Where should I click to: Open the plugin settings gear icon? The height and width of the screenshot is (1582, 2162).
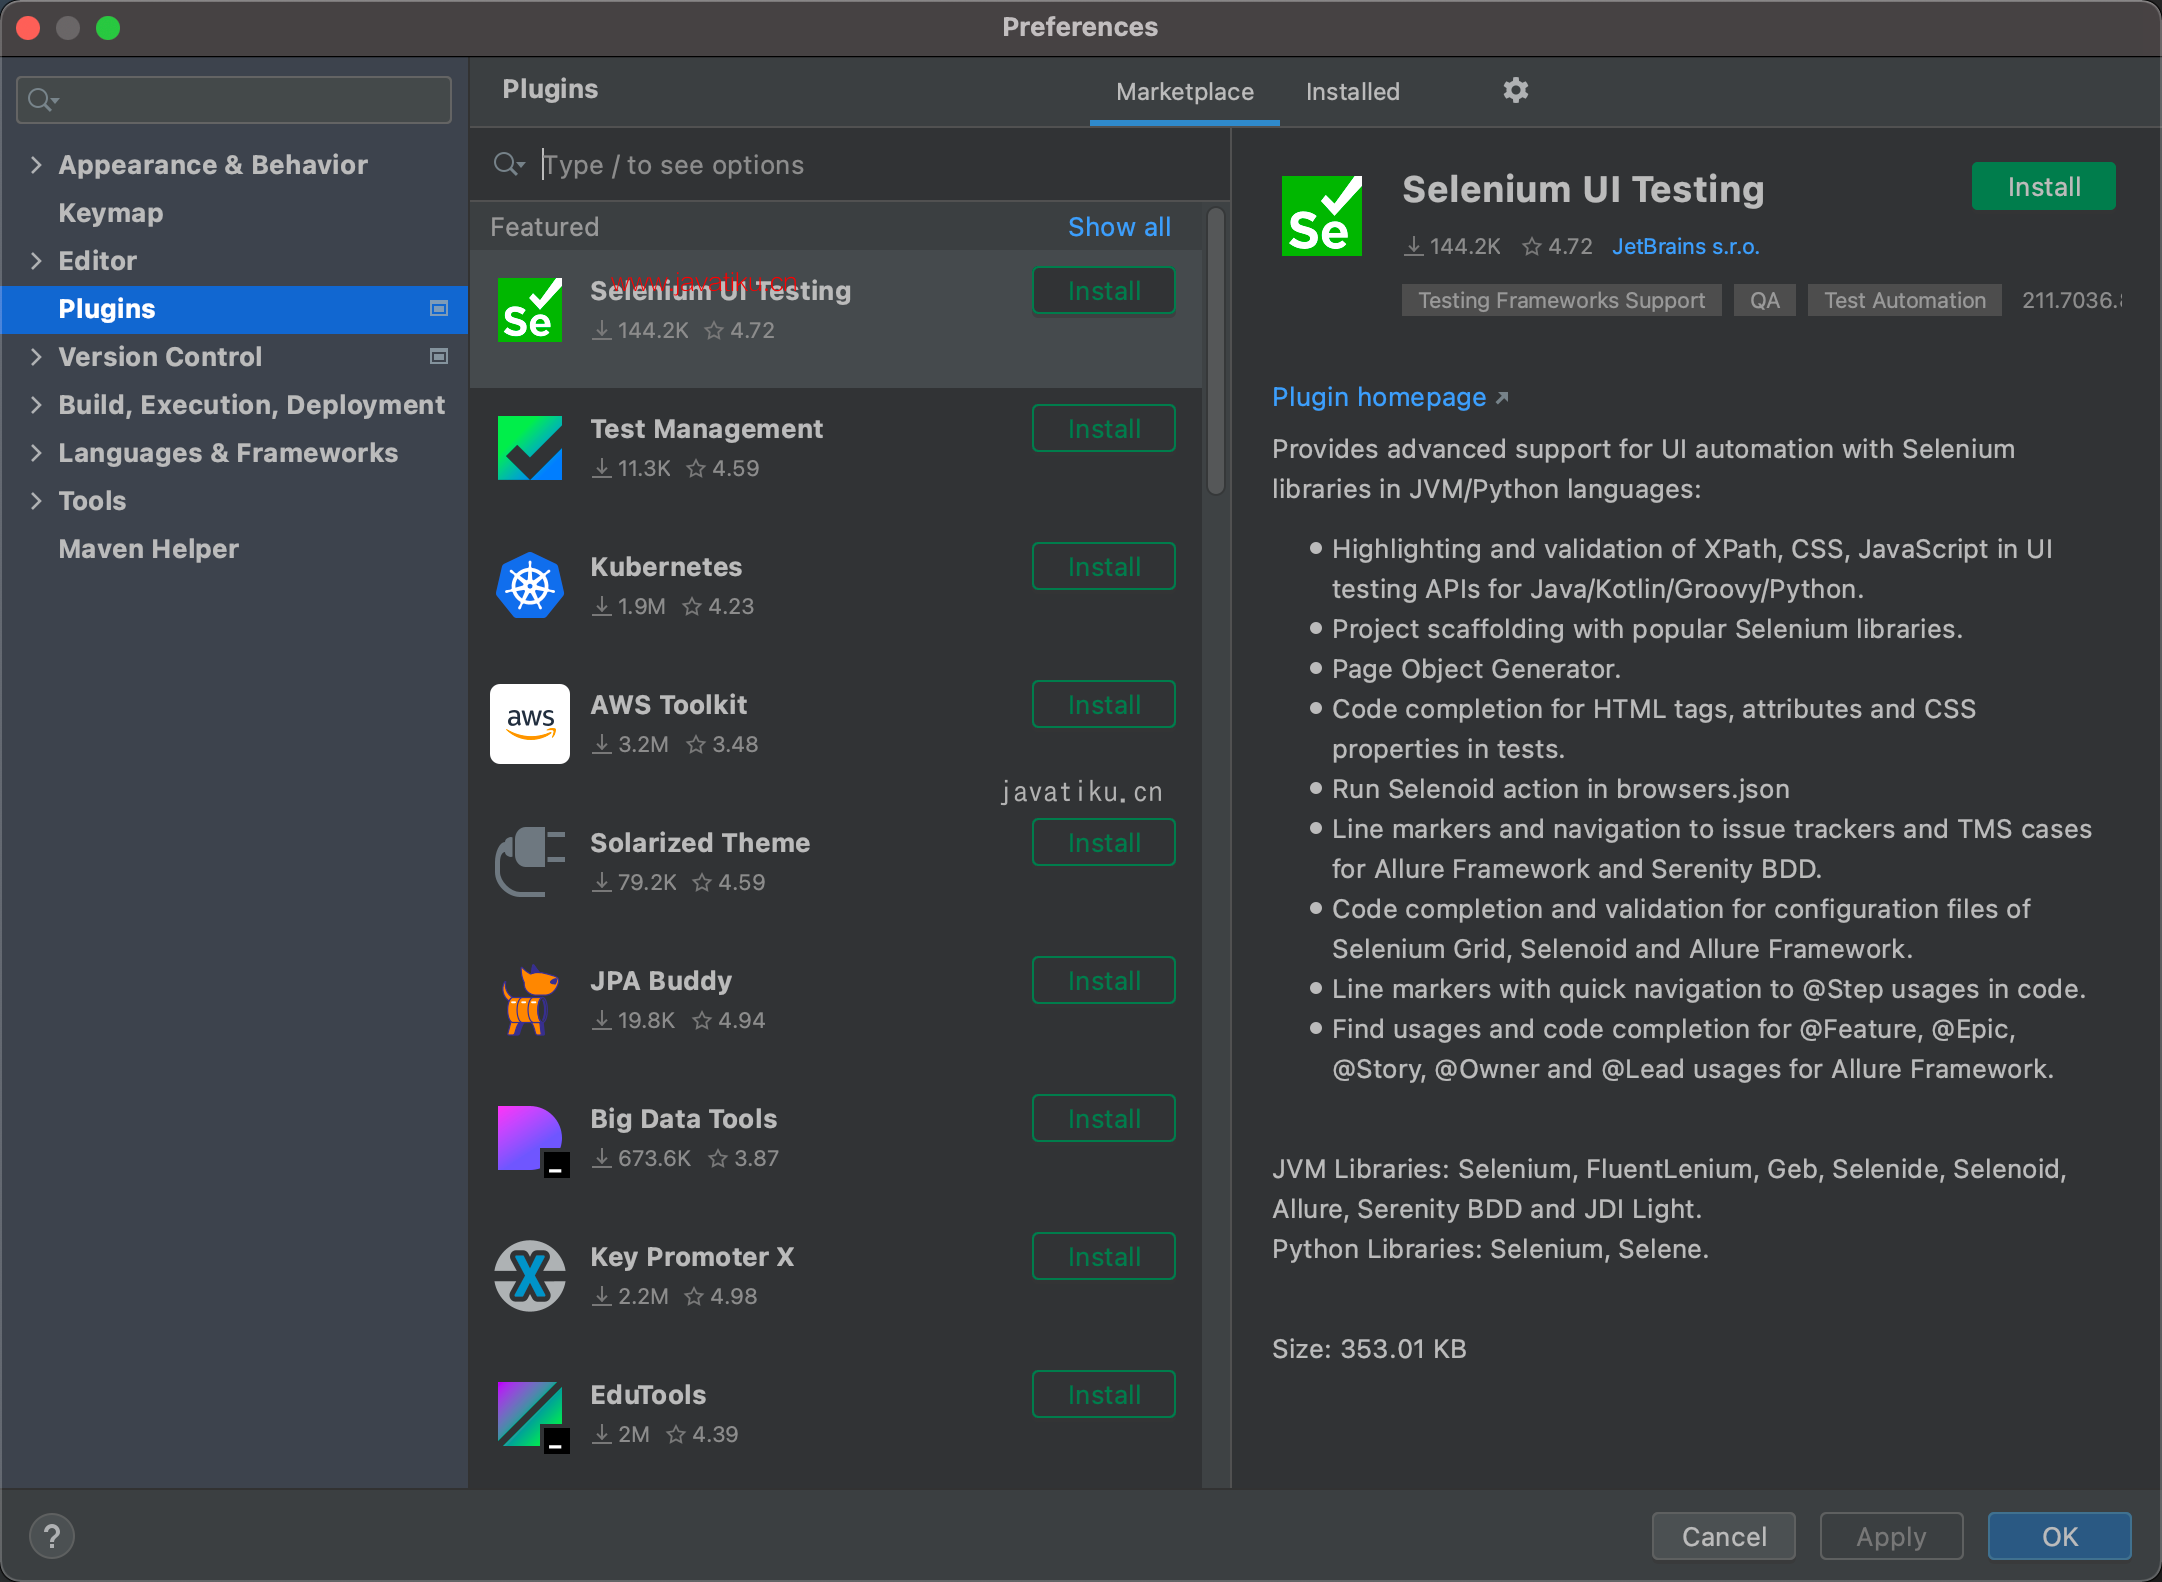(1515, 91)
